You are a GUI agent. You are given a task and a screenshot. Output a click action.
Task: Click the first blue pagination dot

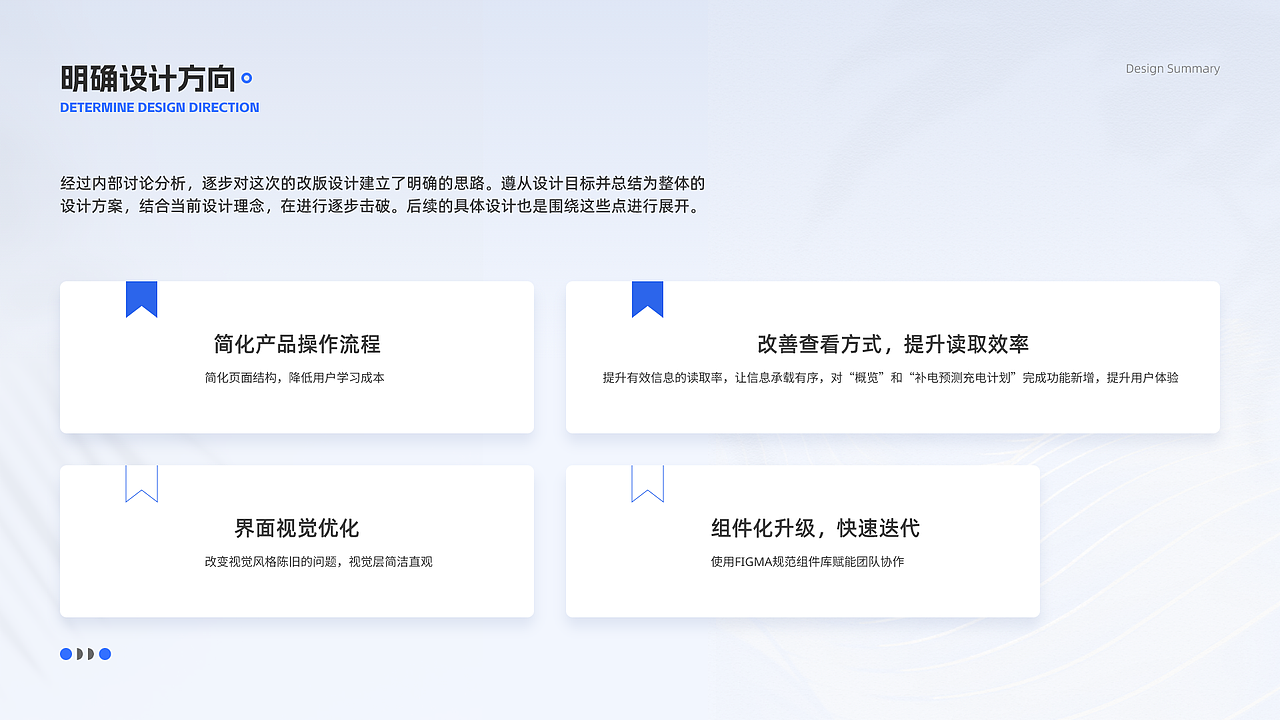coord(64,654)
